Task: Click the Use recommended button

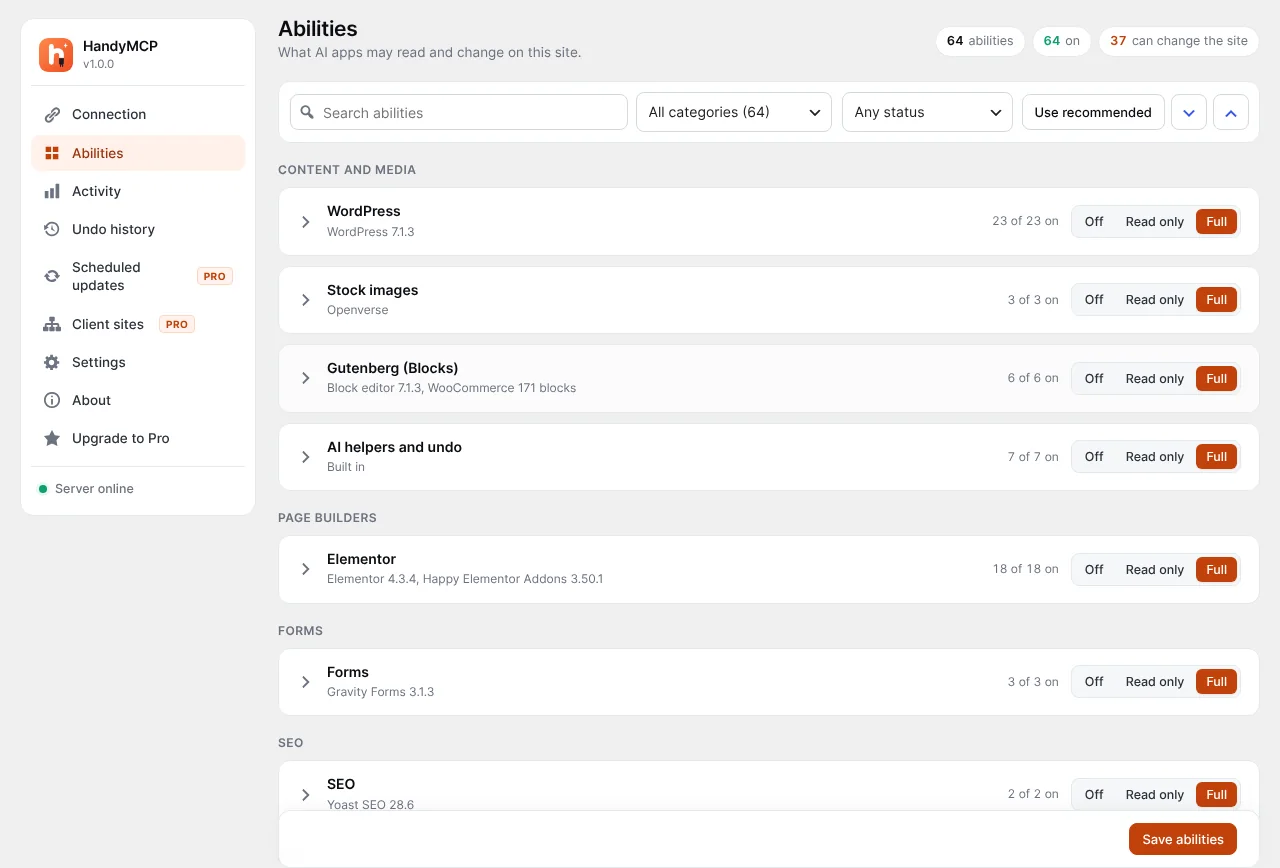Action: tap(1093, 112)
